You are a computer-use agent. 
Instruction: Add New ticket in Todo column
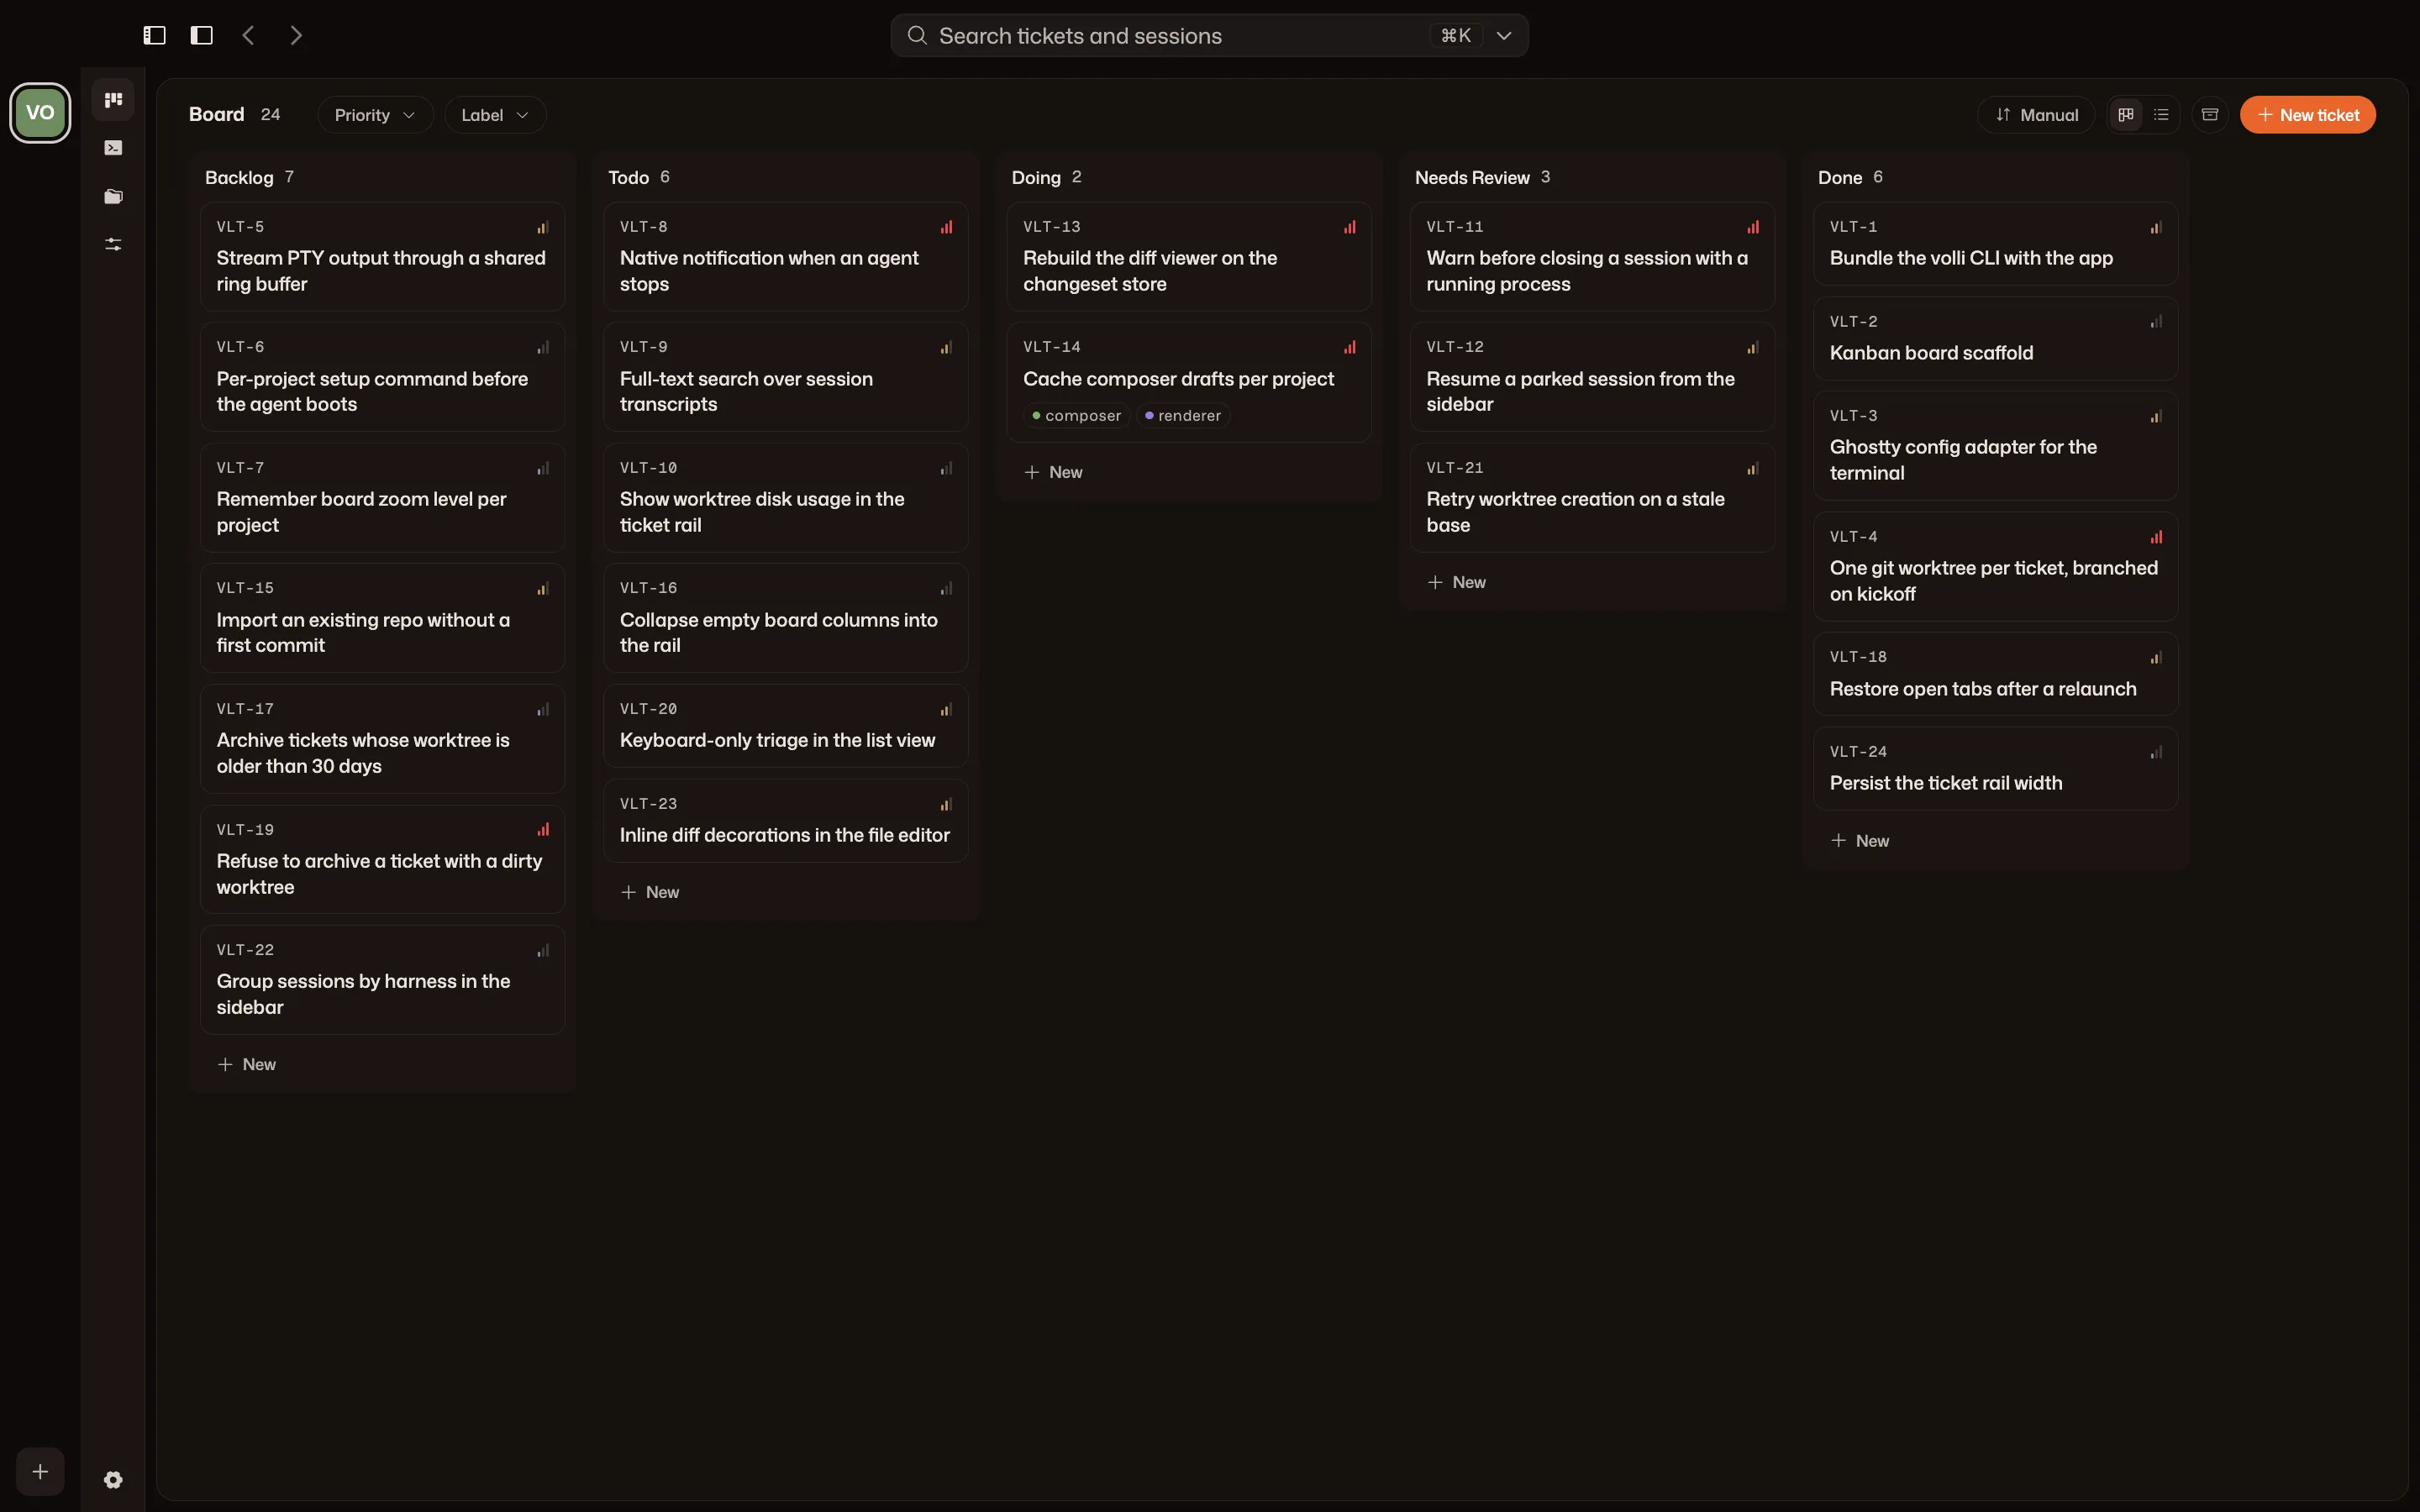(x=650, y=892)
